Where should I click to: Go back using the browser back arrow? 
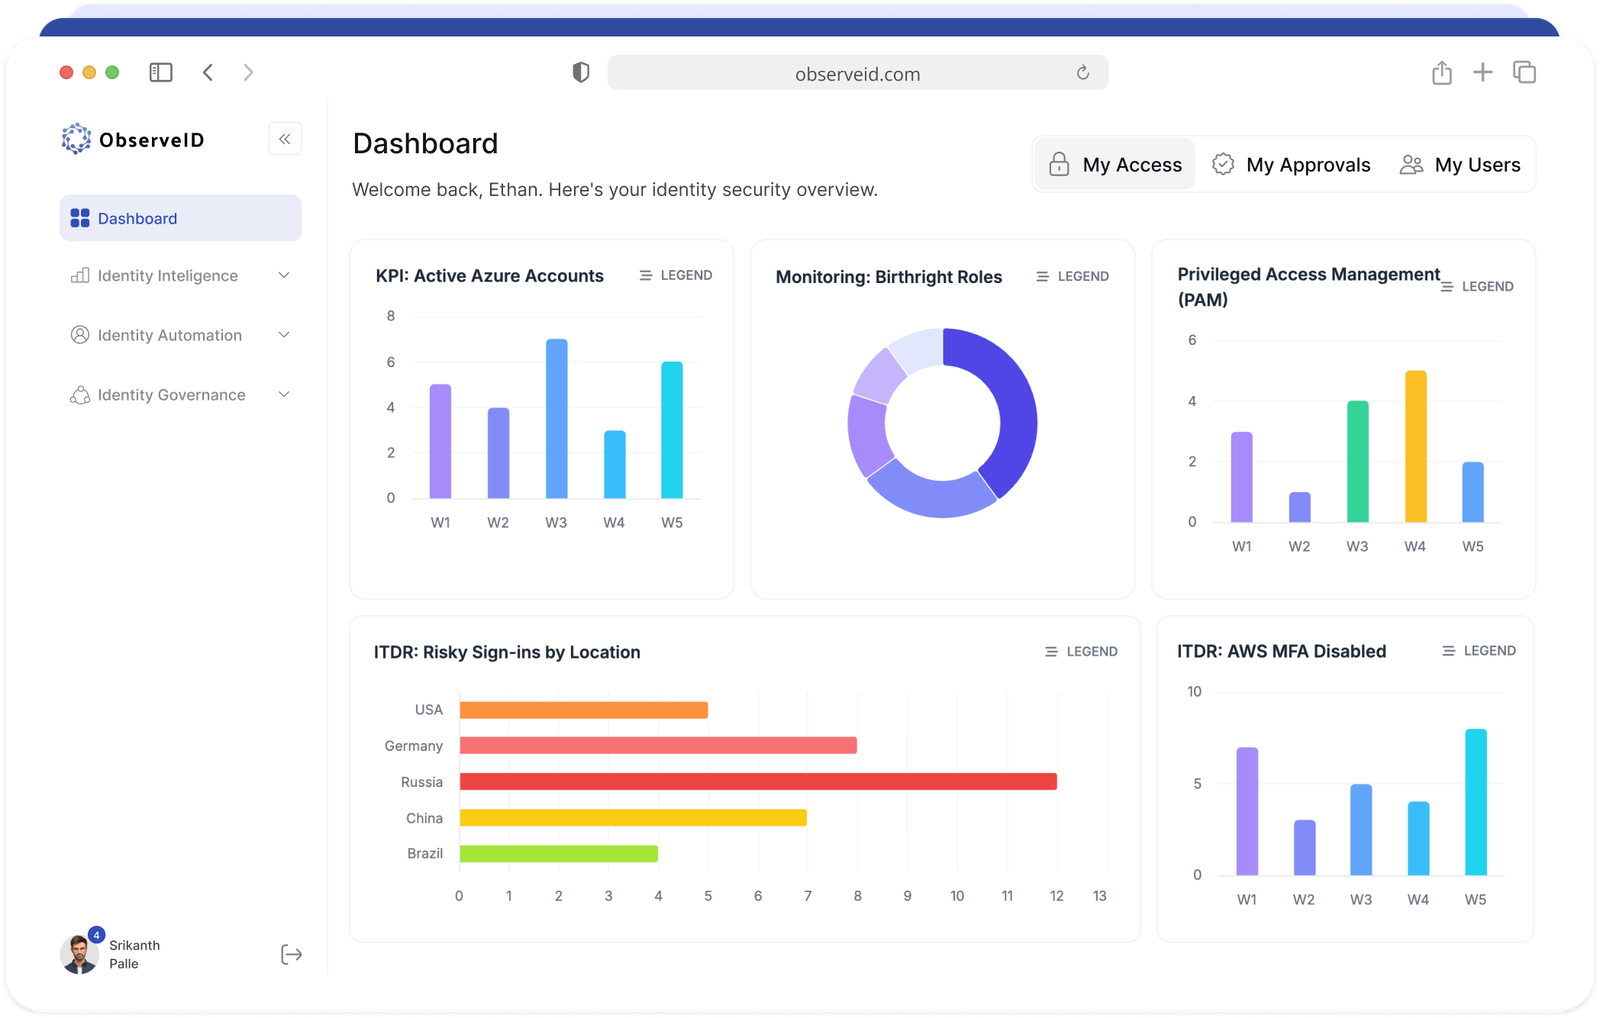pyautogui.click(x=208, y=72)
